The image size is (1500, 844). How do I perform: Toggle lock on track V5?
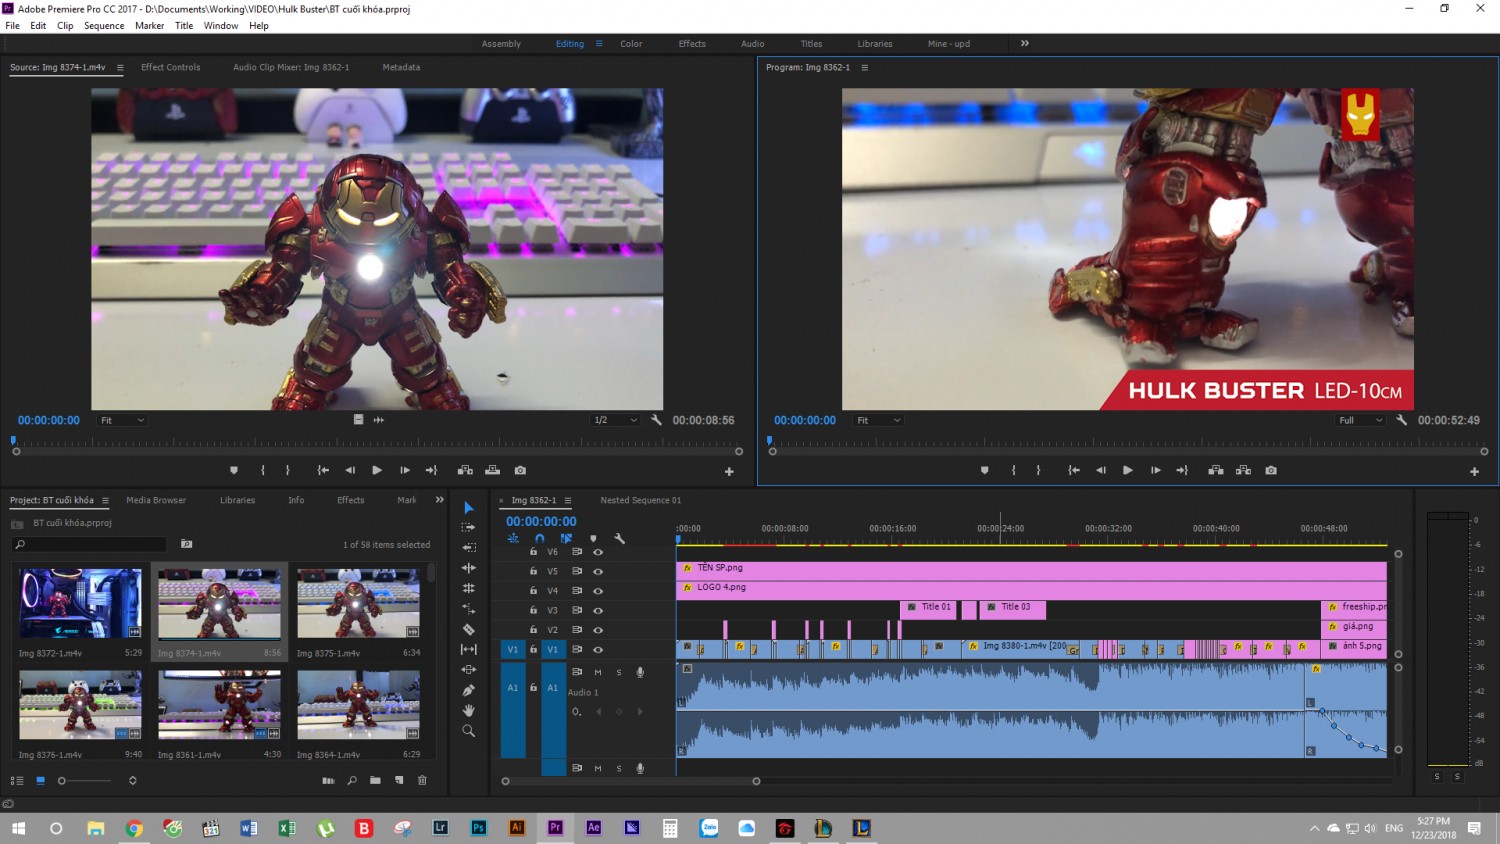click(x=533, y=571)
